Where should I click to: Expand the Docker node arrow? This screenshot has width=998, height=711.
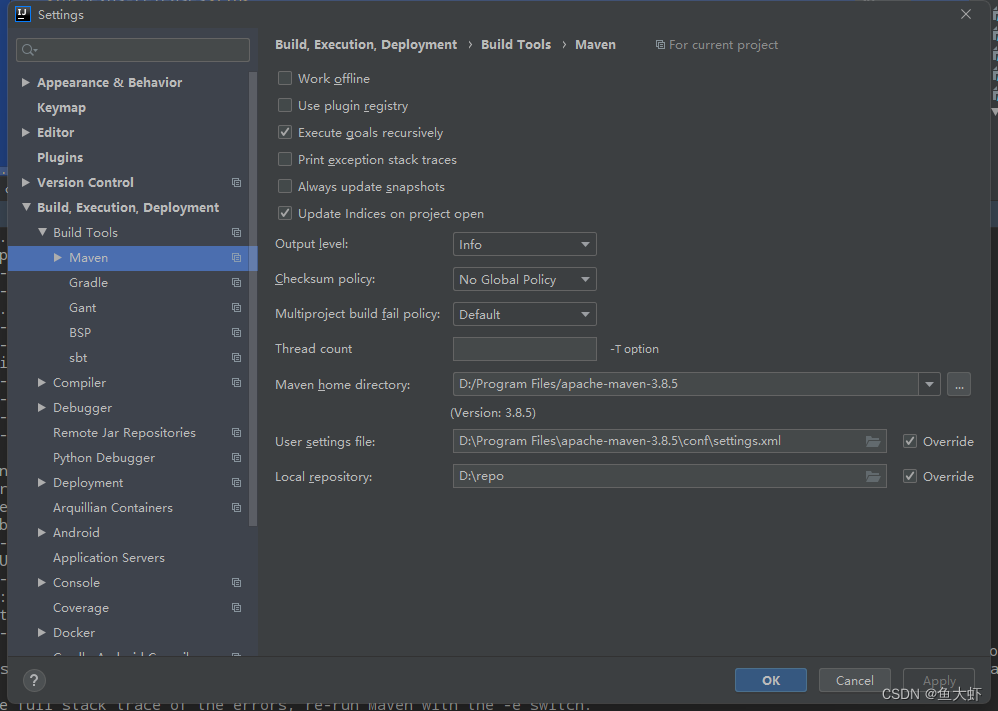pos(41,633)
